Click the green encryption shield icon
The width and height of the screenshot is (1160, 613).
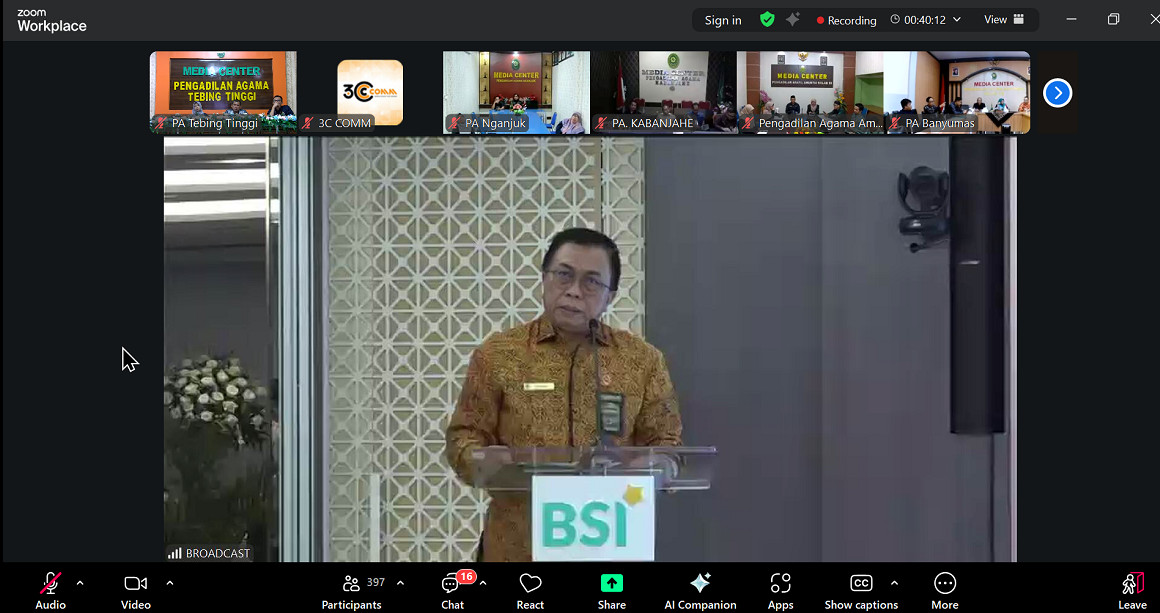[x=767, y=20]
